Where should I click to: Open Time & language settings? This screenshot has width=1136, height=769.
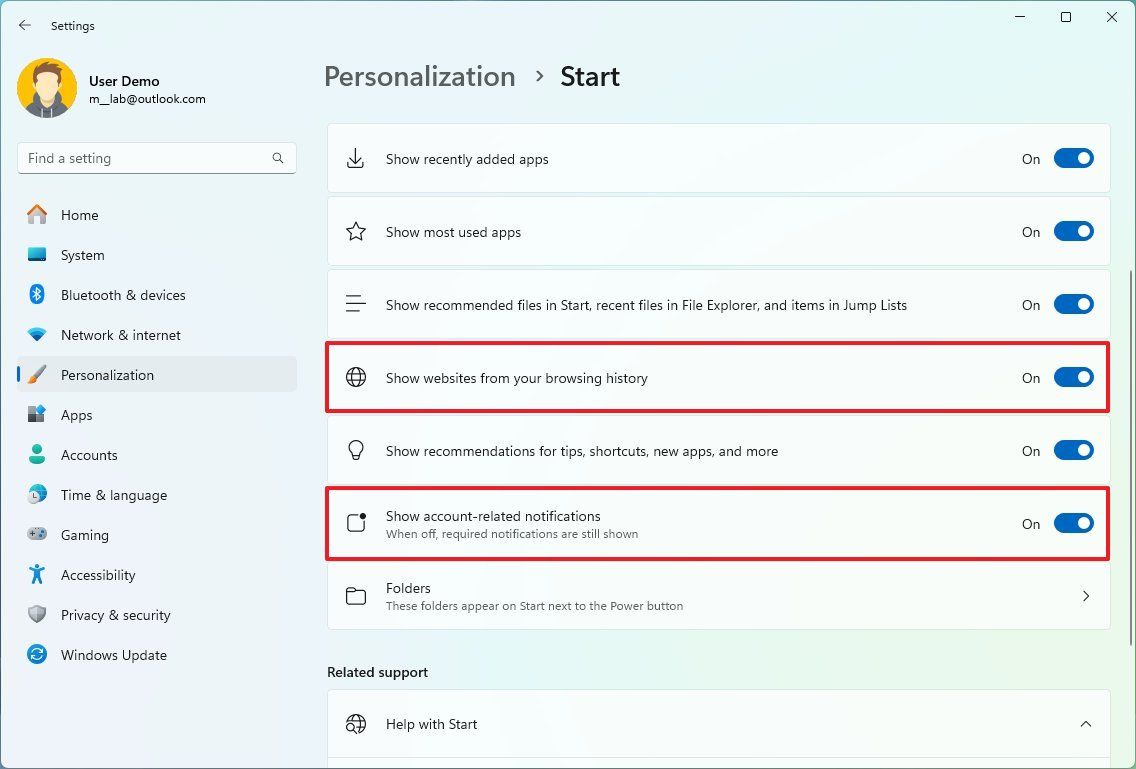(x=113, y=495)
